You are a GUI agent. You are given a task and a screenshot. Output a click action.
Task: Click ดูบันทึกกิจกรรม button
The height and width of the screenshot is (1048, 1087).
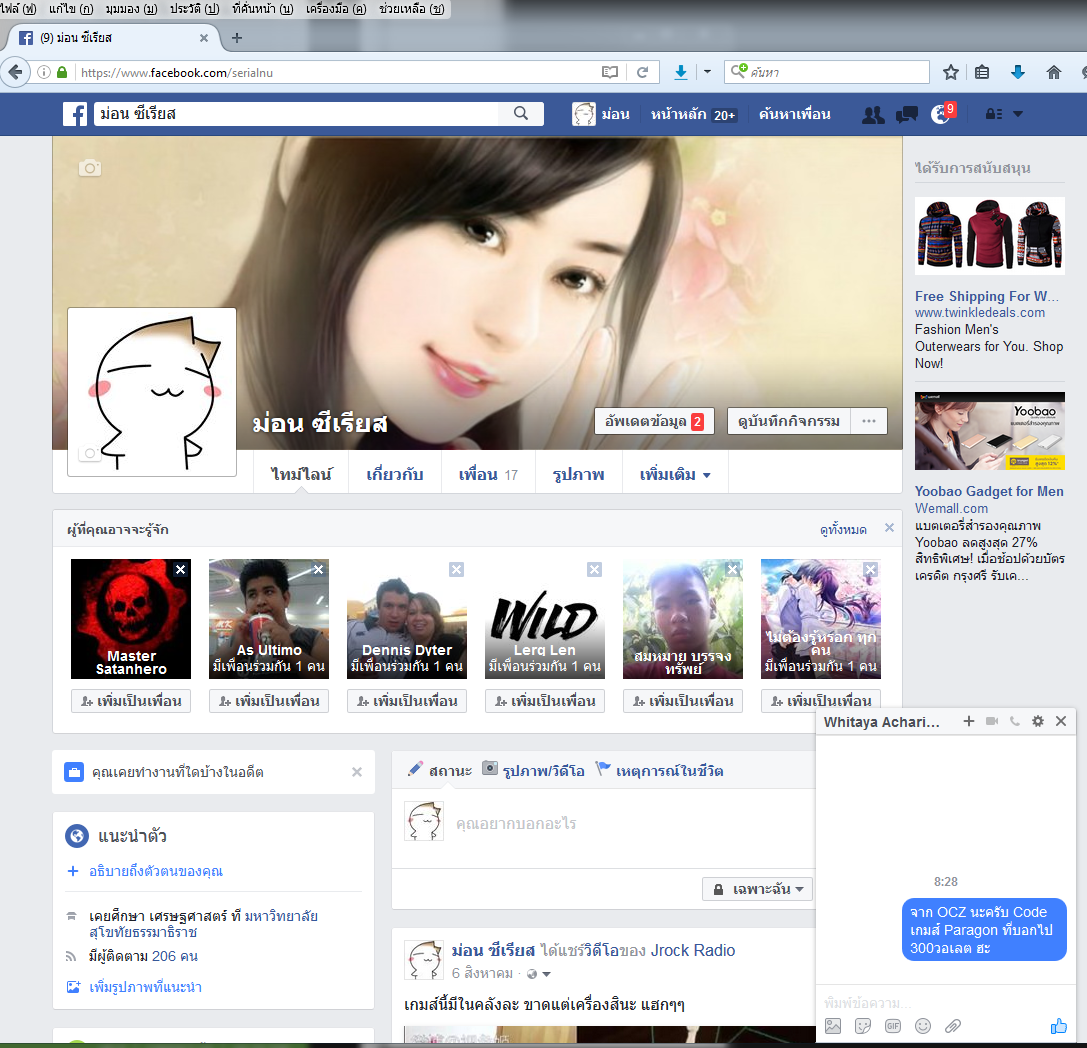pos(789,421)
